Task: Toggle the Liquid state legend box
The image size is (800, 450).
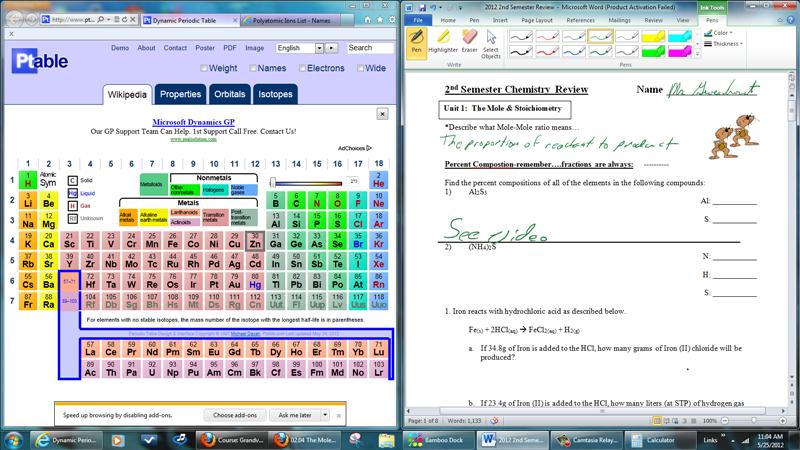Action: click(72, 193)
